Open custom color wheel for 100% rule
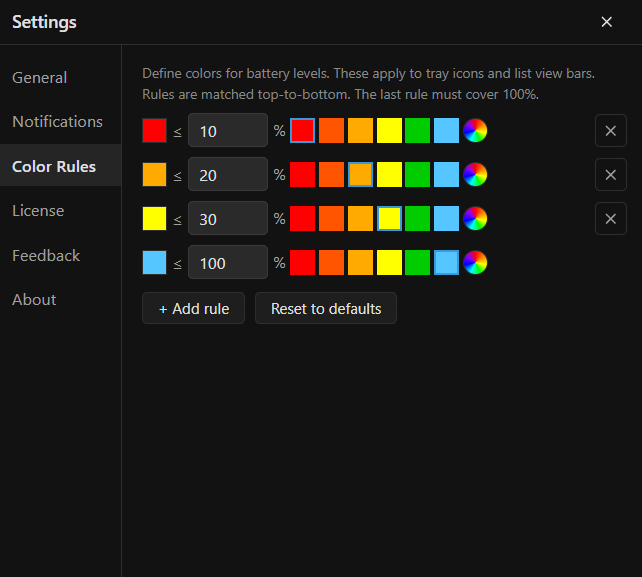Screen dimensions: 642x577 click(x=475, y=262)
